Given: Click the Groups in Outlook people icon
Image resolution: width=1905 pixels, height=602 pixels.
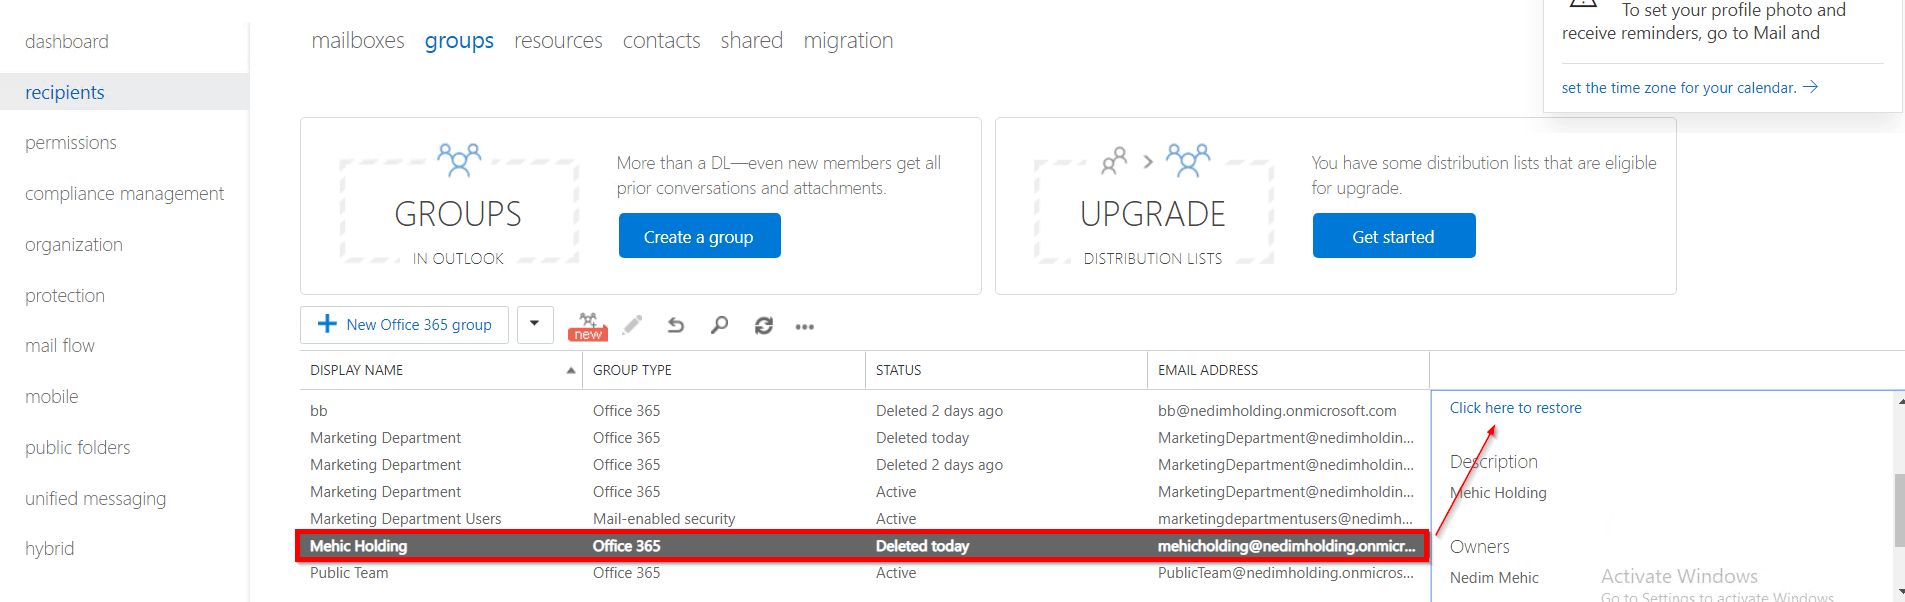Looking at the screenshot, I should click(x=459, y=159).
